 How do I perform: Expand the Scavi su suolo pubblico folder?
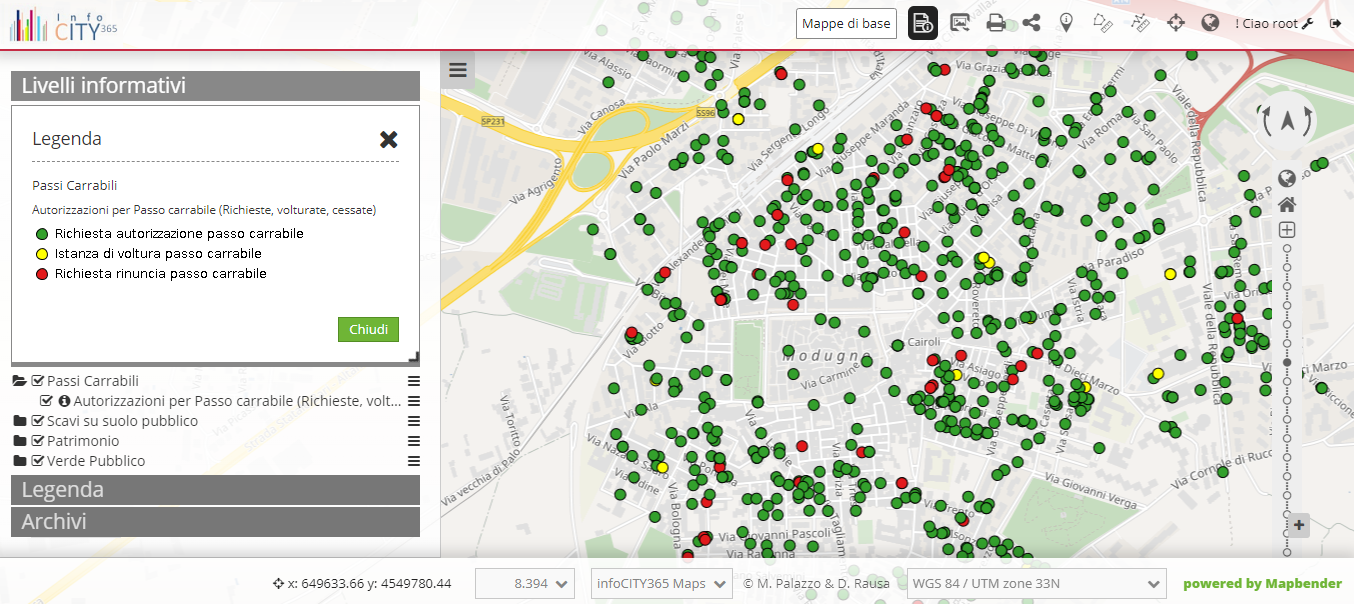point(19,421)
